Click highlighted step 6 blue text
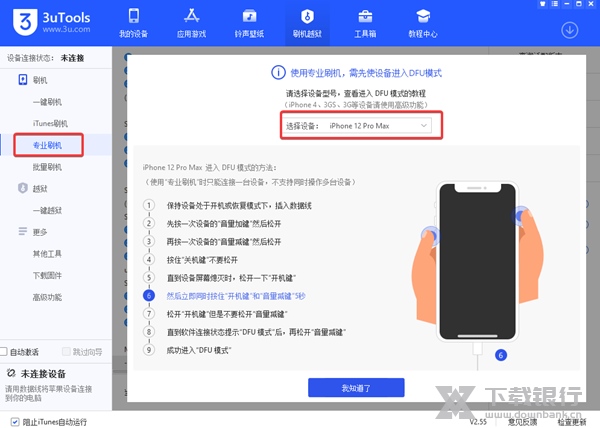The image size is (600, 428). pos(236,296)
